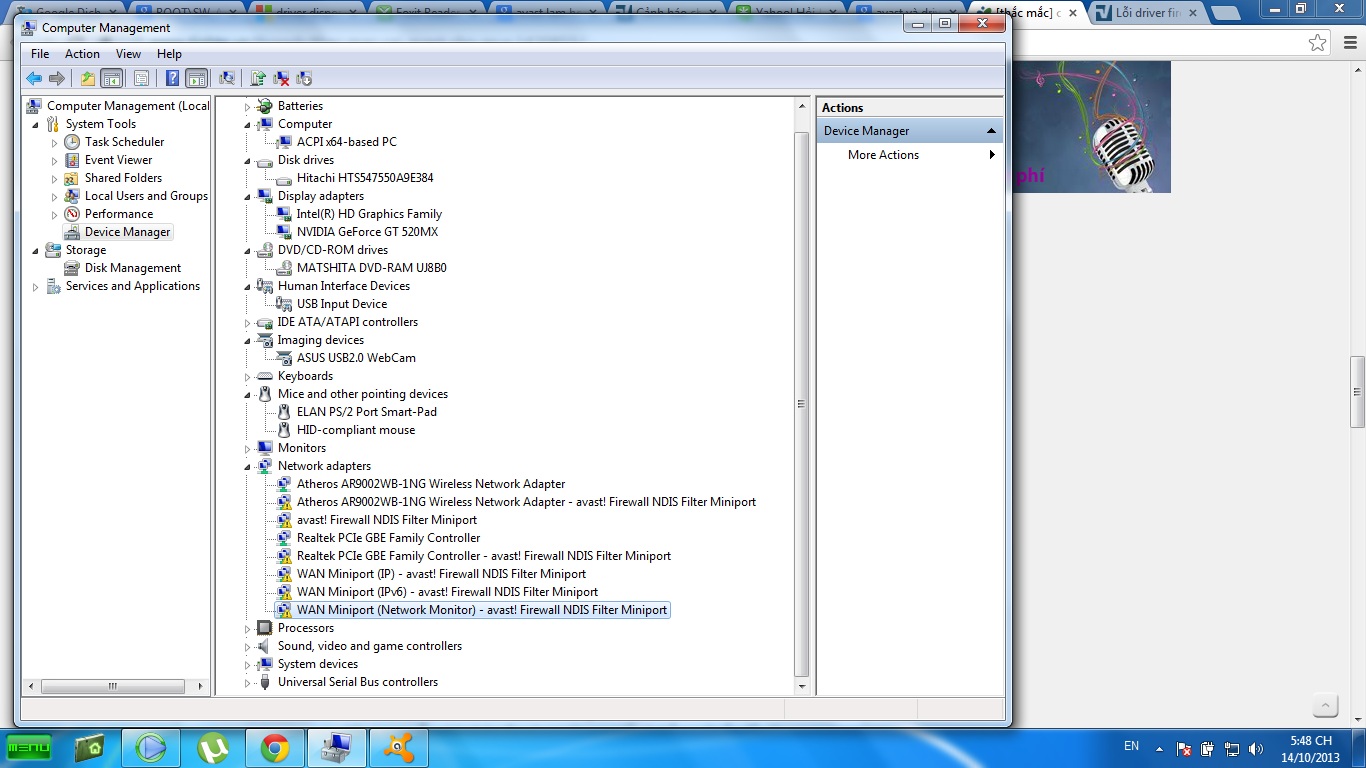
Task: Click Atheros AR9002WB-1NG Wireless Network Adapter icon
Action: point(284,484)
